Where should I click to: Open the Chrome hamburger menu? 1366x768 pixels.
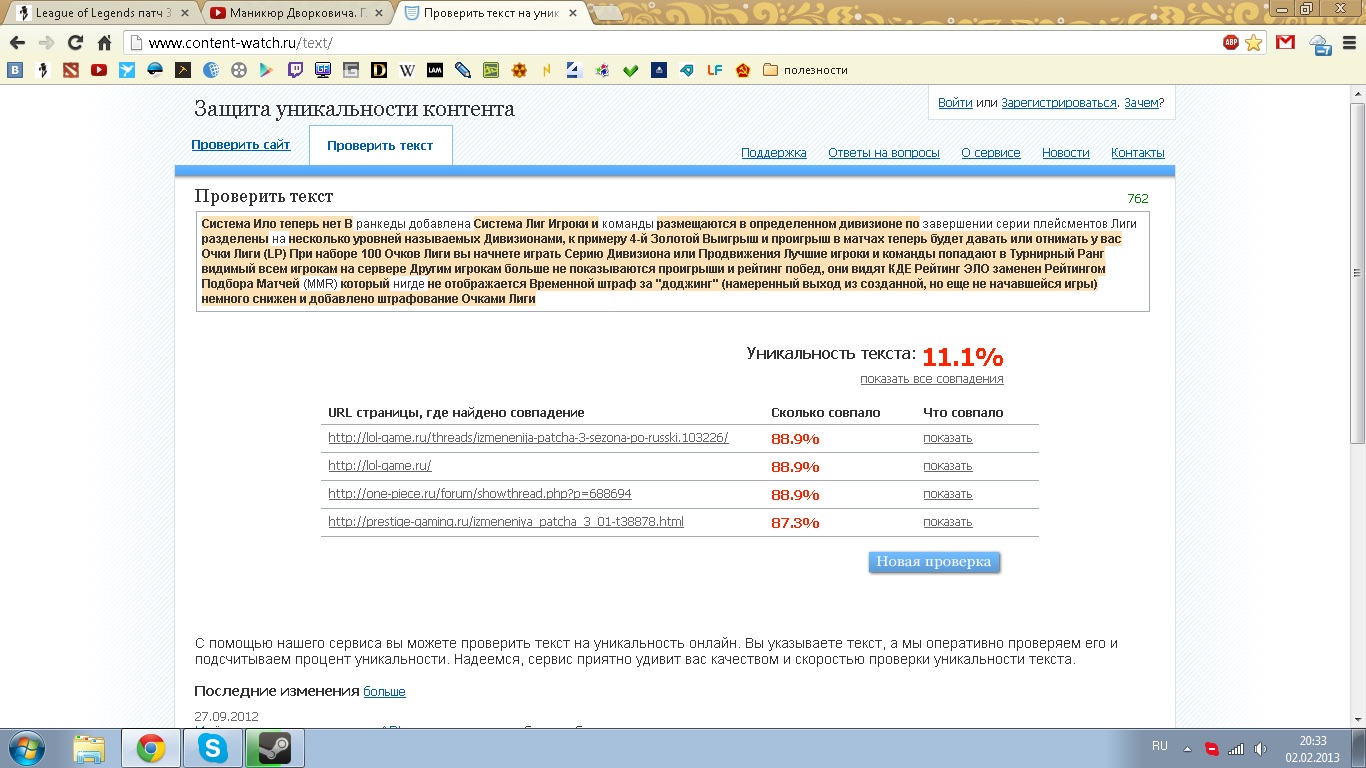coord(1349,43)
